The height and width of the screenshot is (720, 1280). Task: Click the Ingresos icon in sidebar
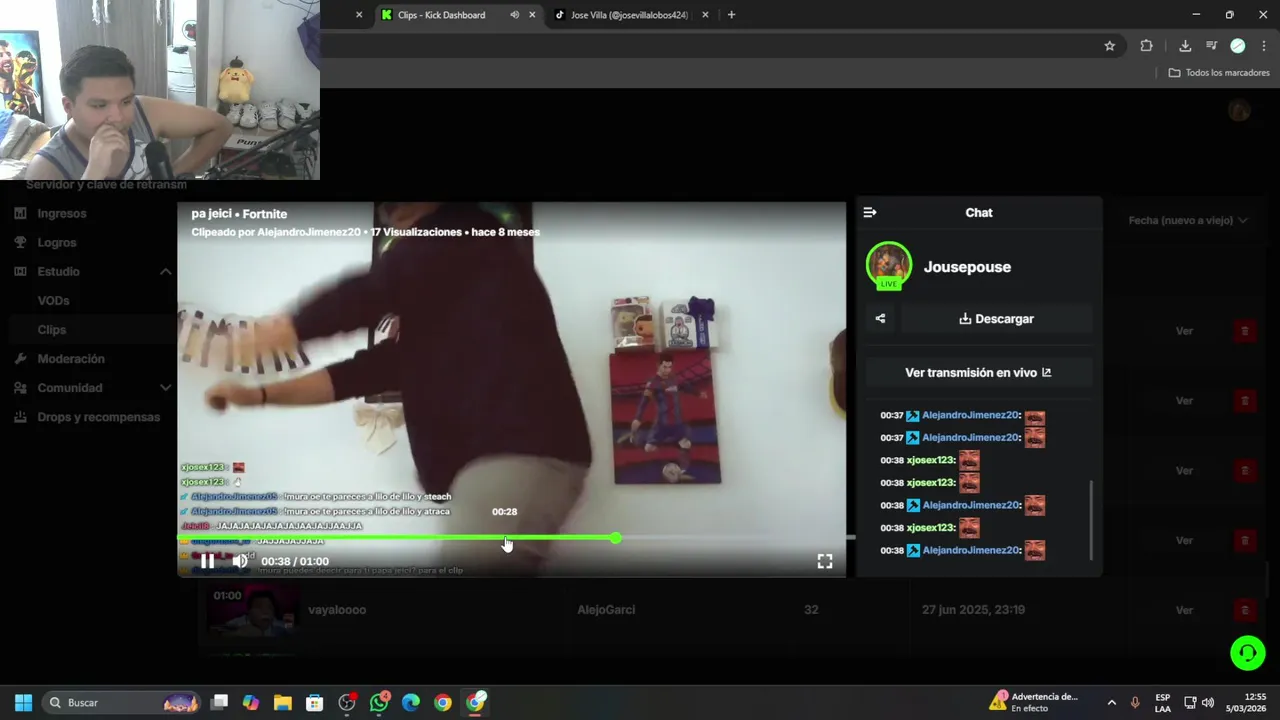click(20, 213)
